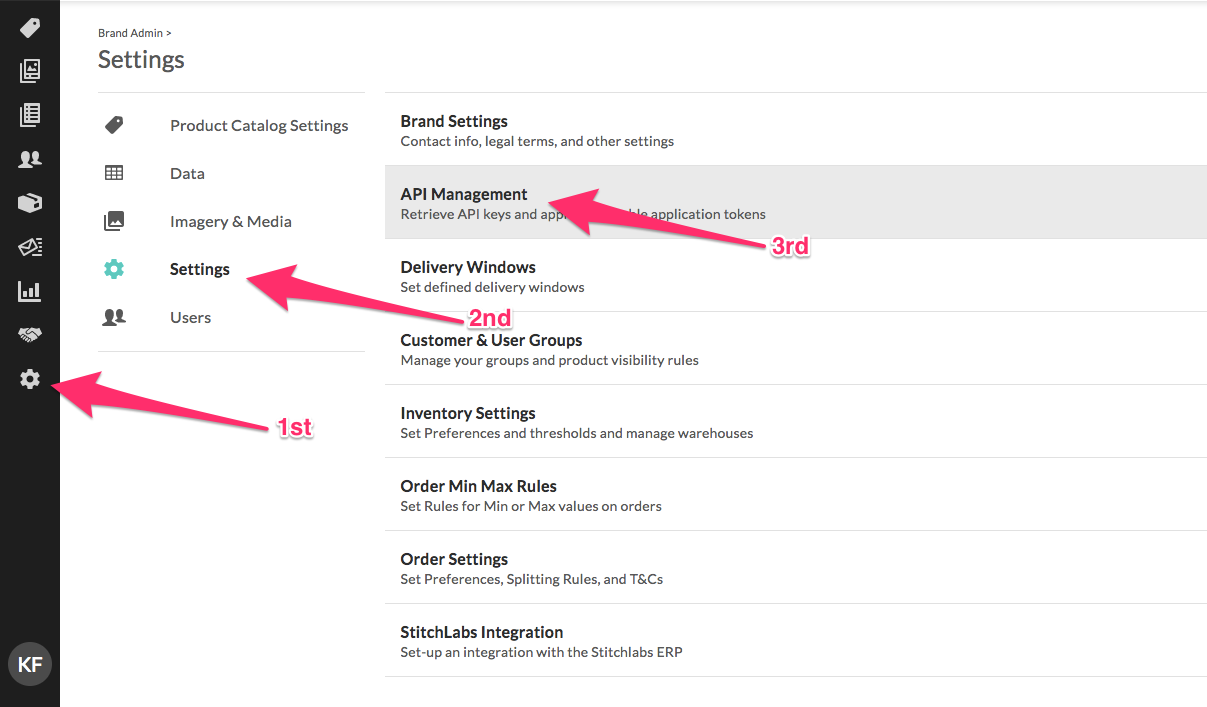Select the Data menu item

(187, 173)
